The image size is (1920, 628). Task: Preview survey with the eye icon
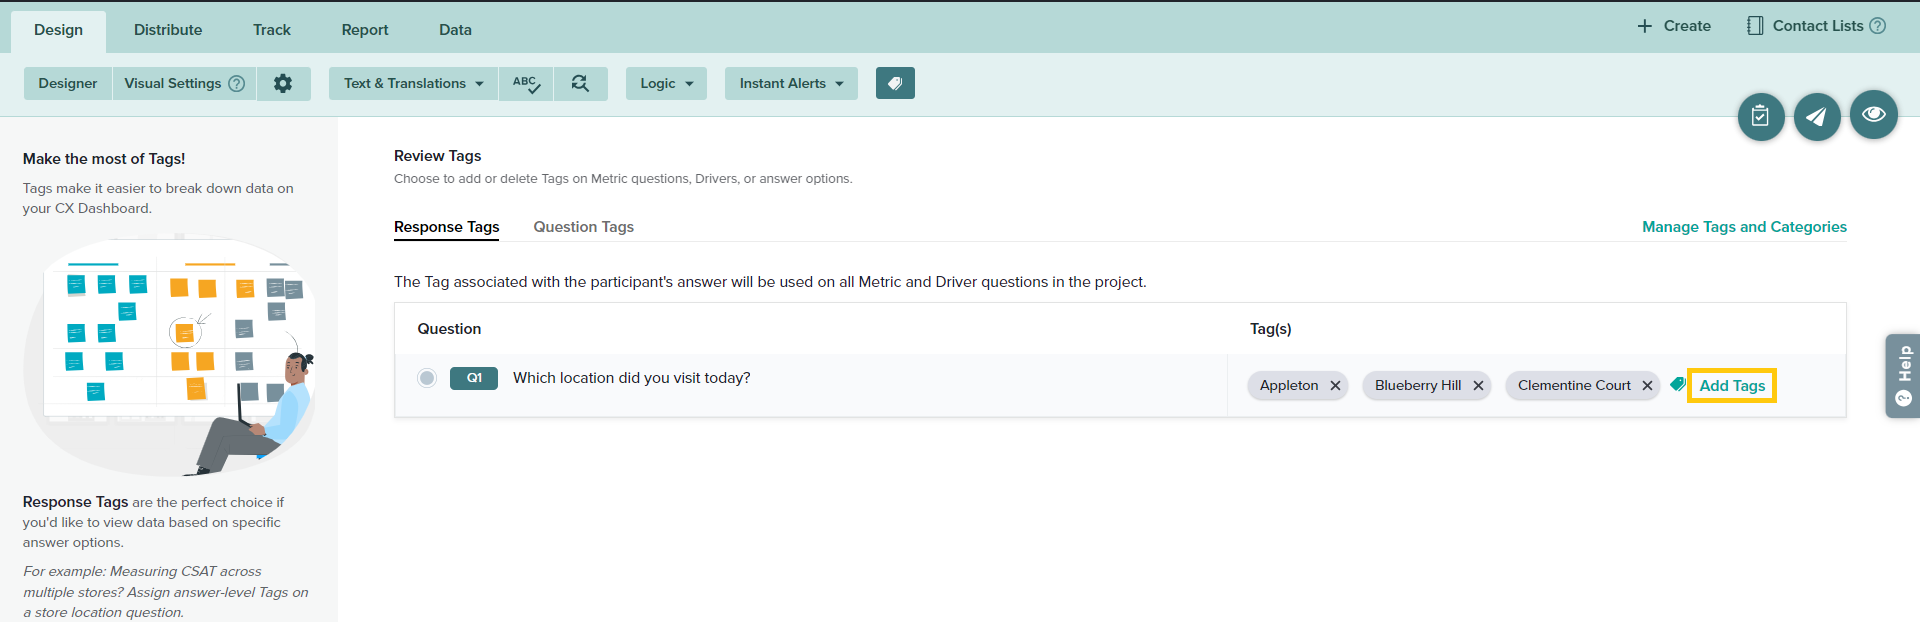tap(1873, 115)
